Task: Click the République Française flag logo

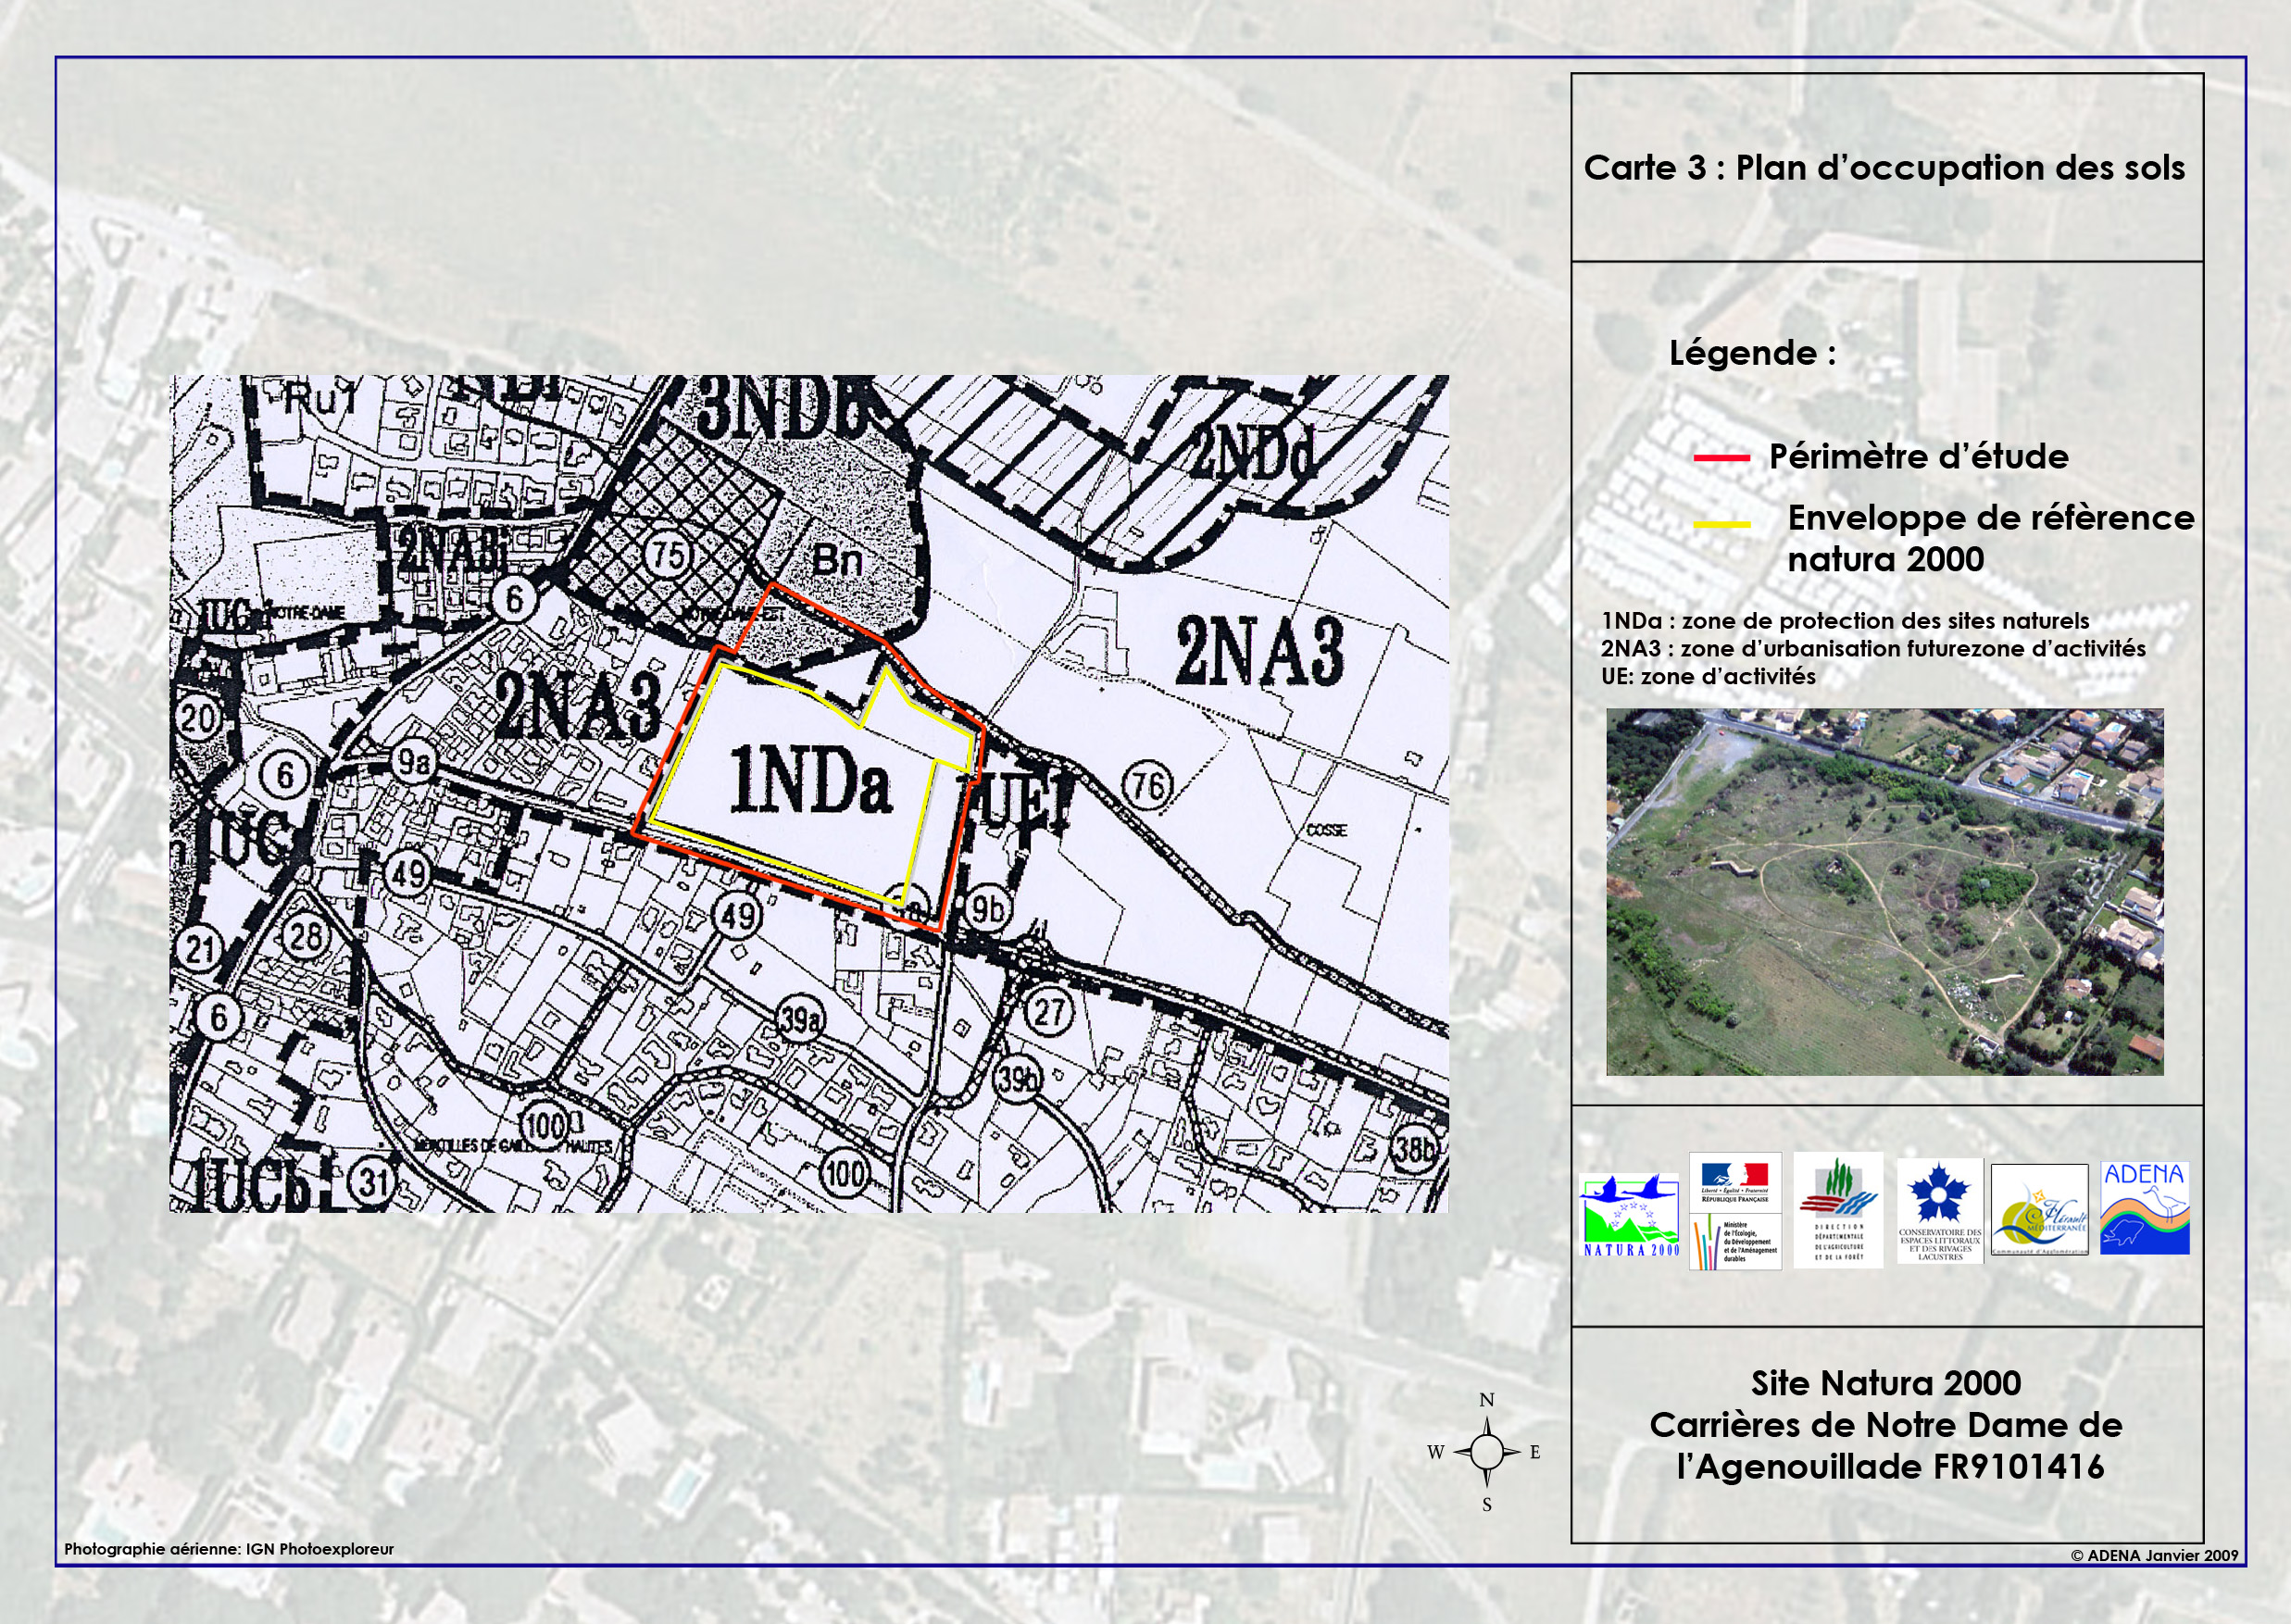Action: pyautogui.click(x=1735, y=1181)
